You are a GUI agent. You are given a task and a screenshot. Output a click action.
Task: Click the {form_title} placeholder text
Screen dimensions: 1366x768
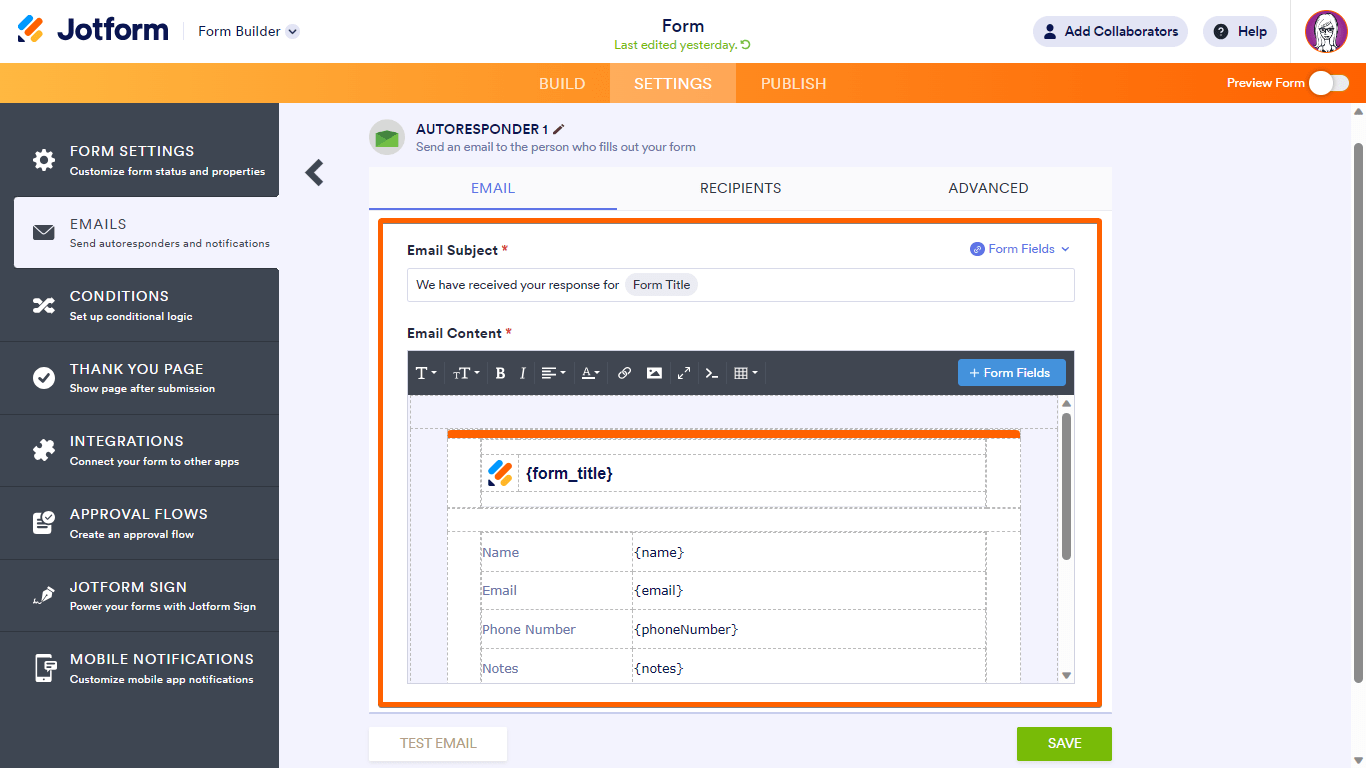pos(569,474)
